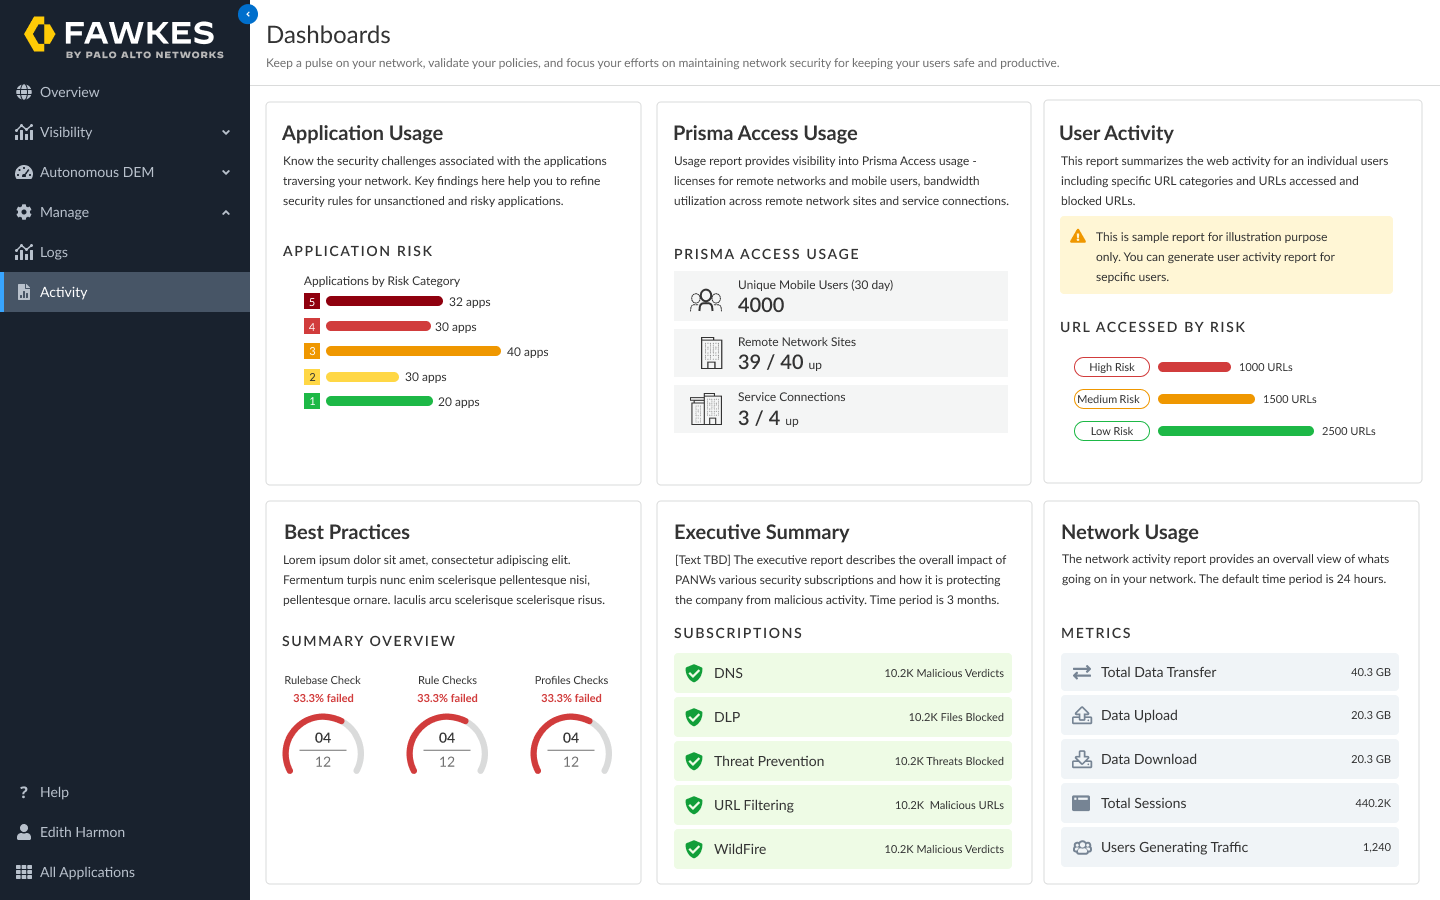The height and width of the screenshot is (900, 1440).
Task: Open All Applications in sidebar
Action: (125, 872)
